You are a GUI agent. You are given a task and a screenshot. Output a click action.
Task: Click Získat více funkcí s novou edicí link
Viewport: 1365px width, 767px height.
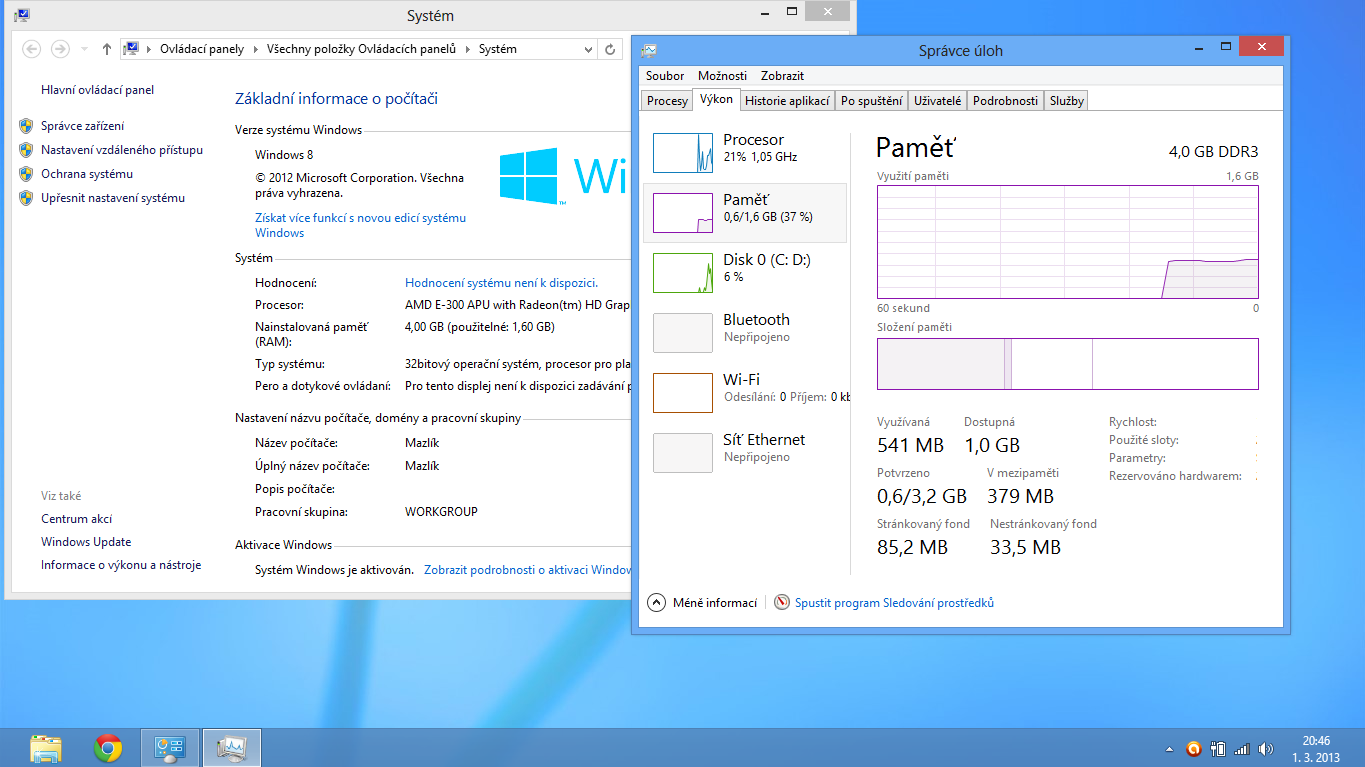(x=360, y=225)
